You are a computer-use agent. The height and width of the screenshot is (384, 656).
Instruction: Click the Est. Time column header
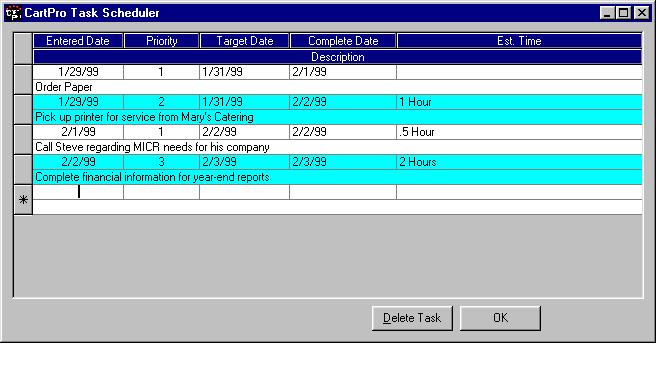[x=519, y=41]
